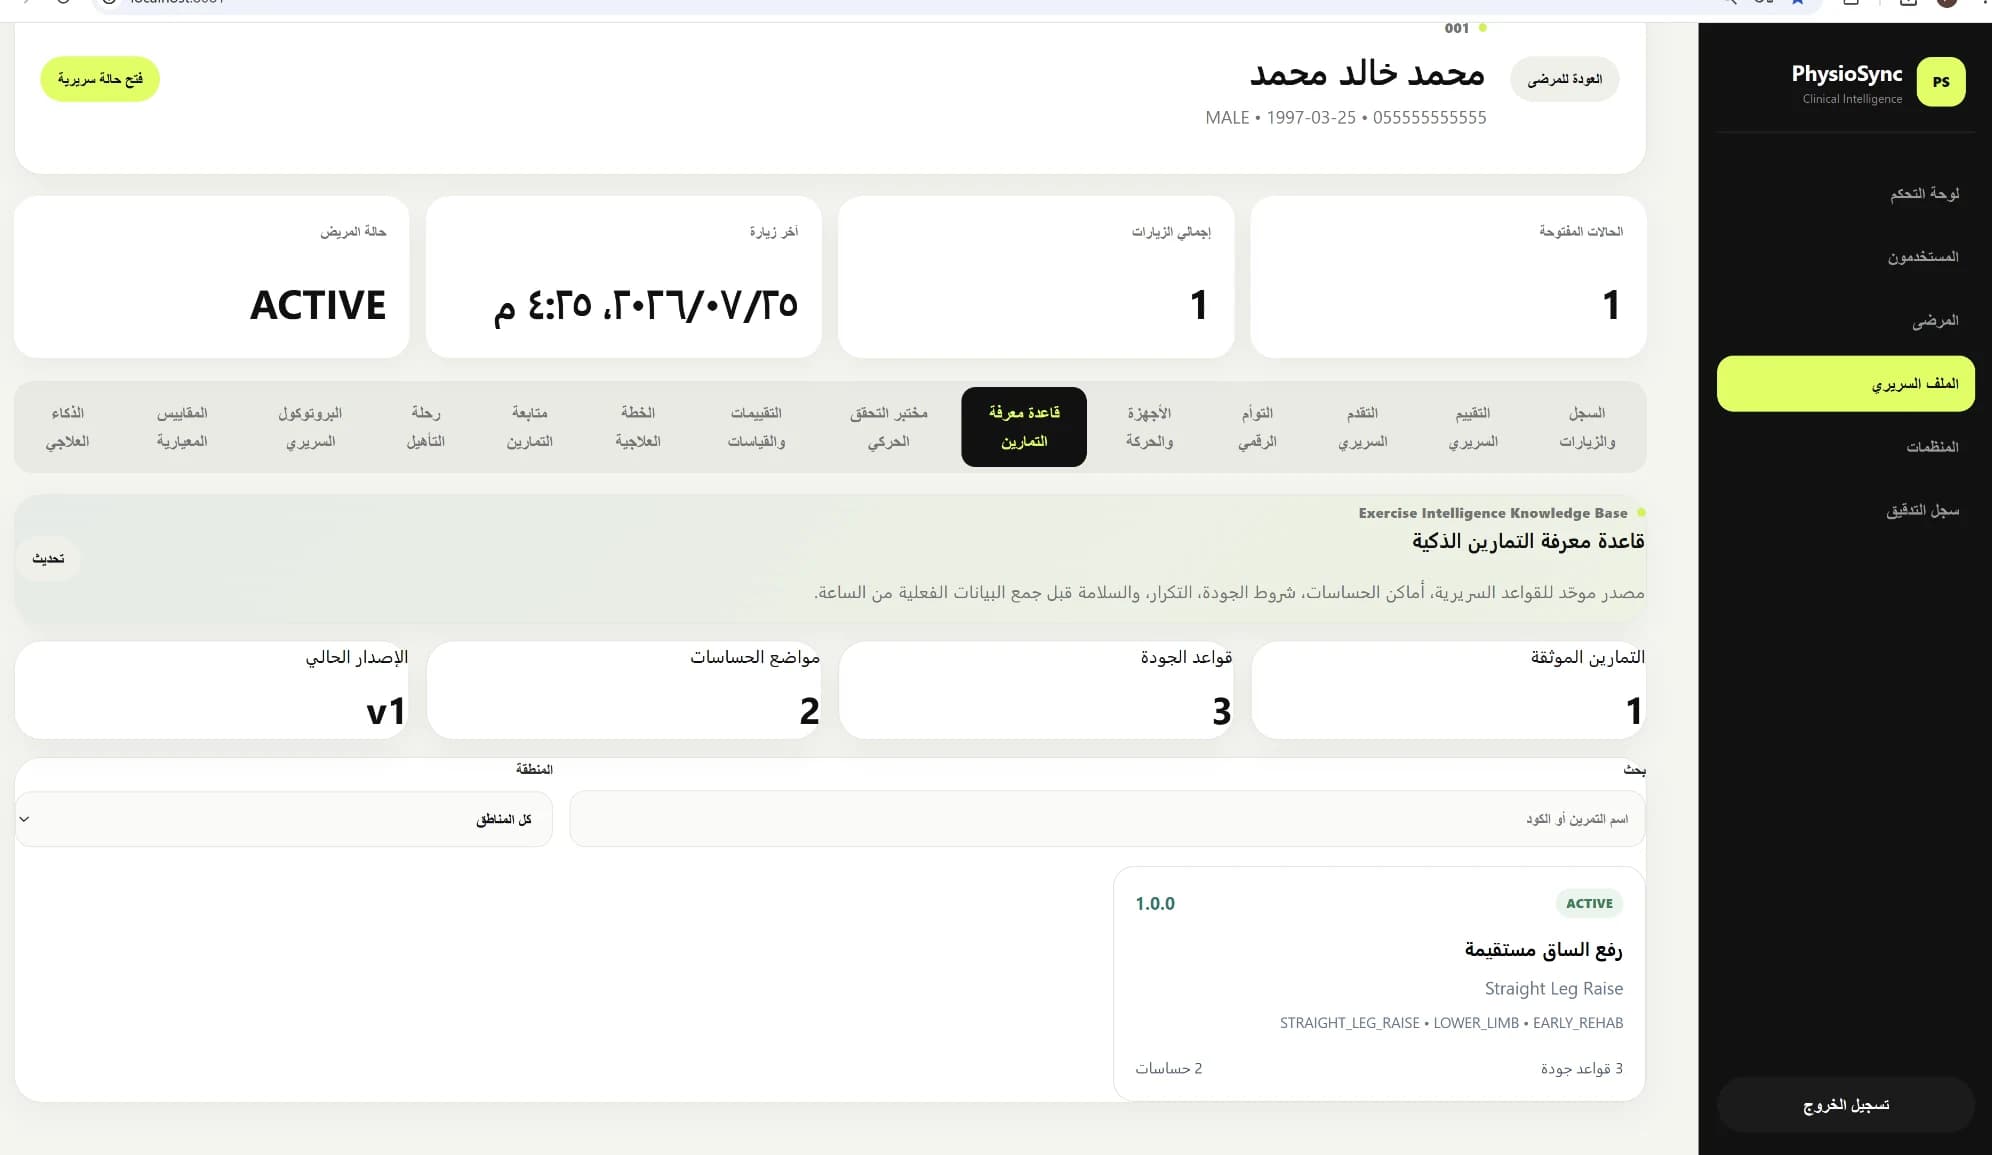The height and width of the screenshot is (1155, 1992).
Task: Click the التمارين الموثقة stat card
Action: point(1448,690)
